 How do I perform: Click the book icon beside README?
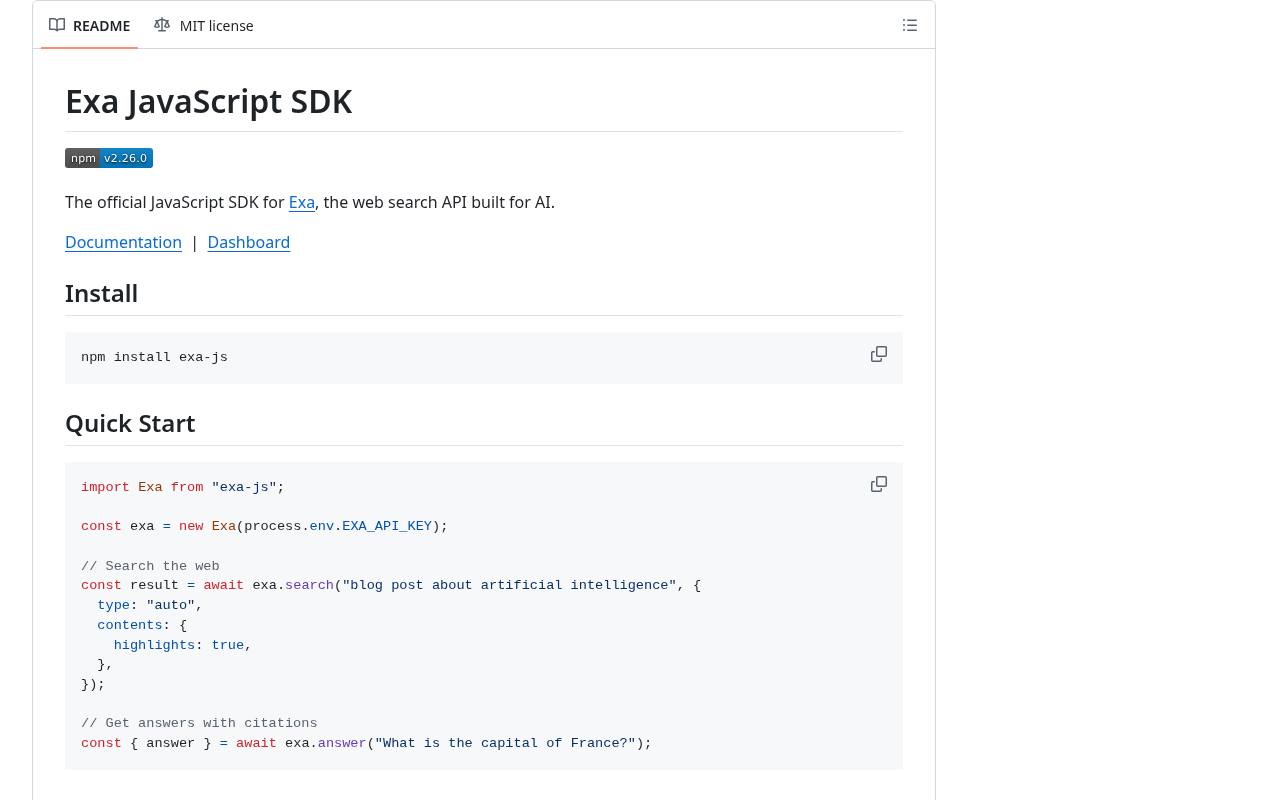point(57,25)
